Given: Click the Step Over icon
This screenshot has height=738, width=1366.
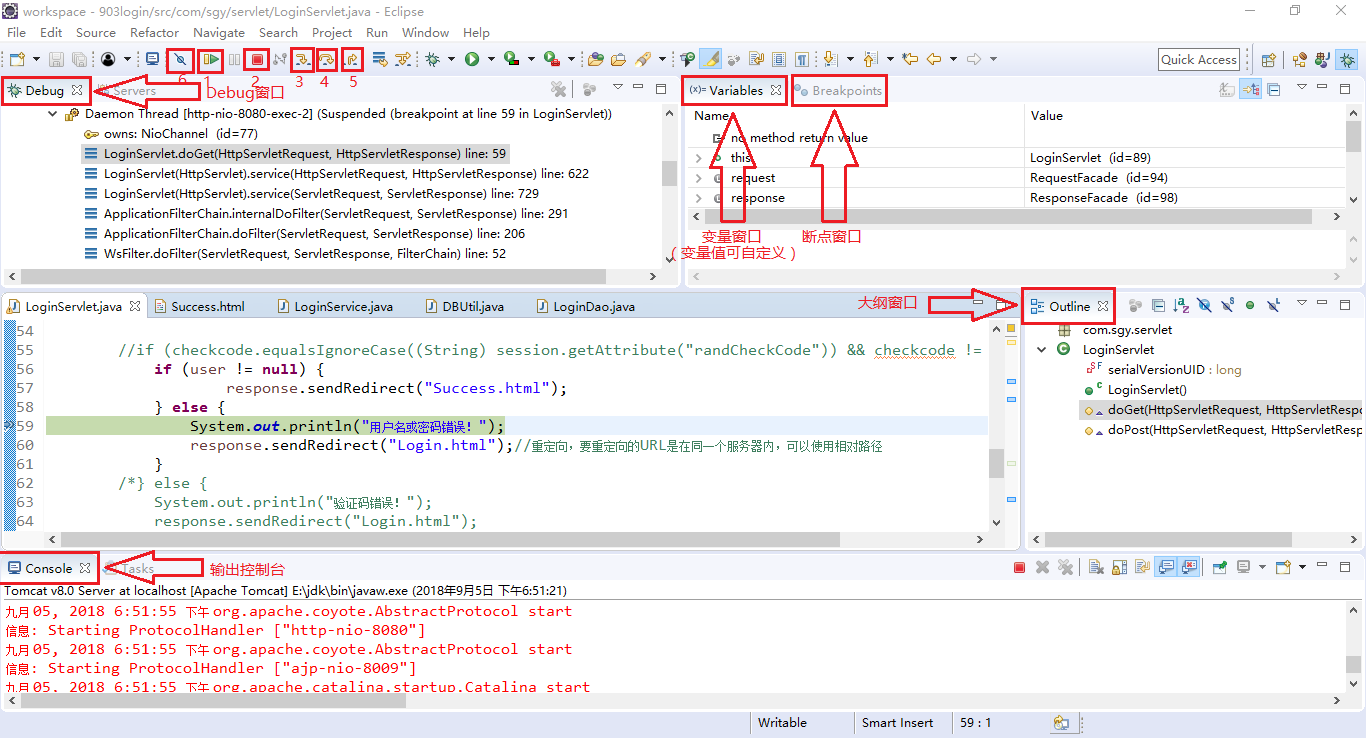Looking at the screenshot, I should pyautogui.click(x=326, y=60).
